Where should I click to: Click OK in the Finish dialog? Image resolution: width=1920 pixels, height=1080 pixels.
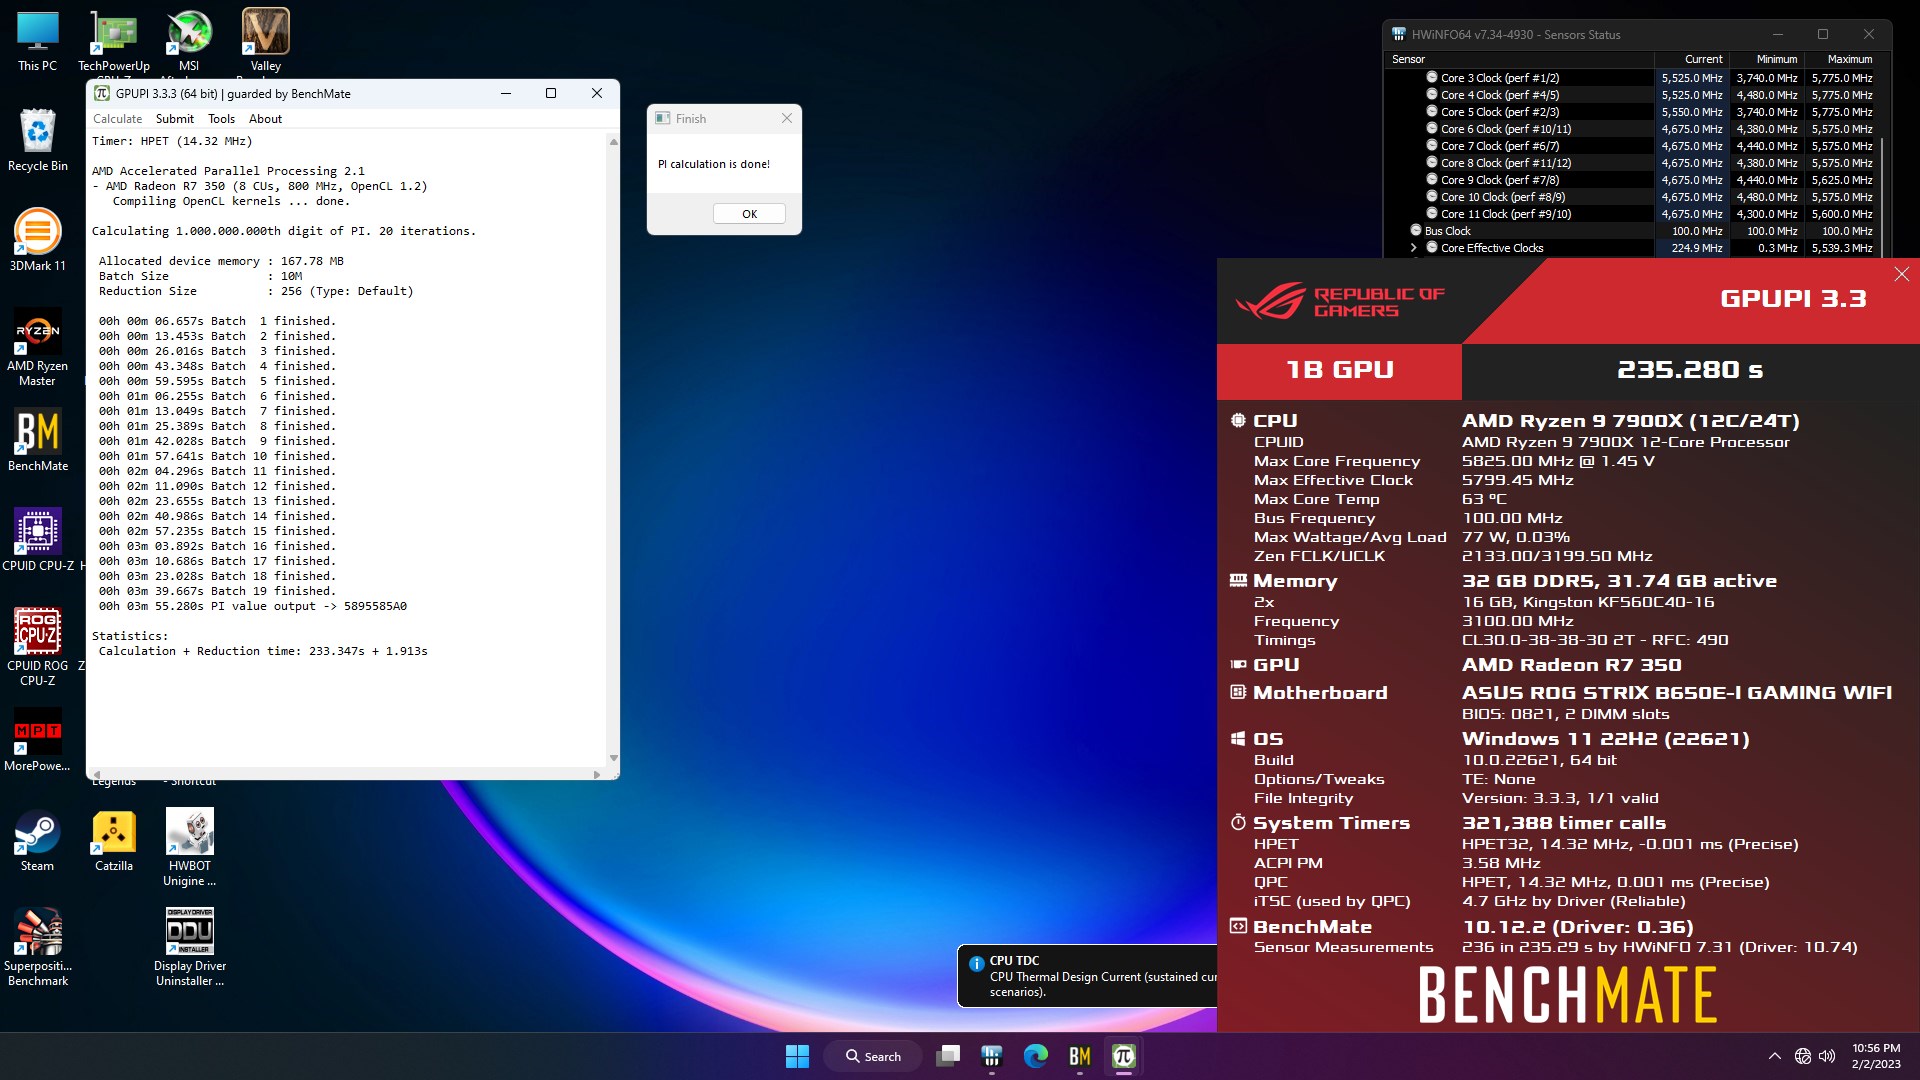[749, 214]
